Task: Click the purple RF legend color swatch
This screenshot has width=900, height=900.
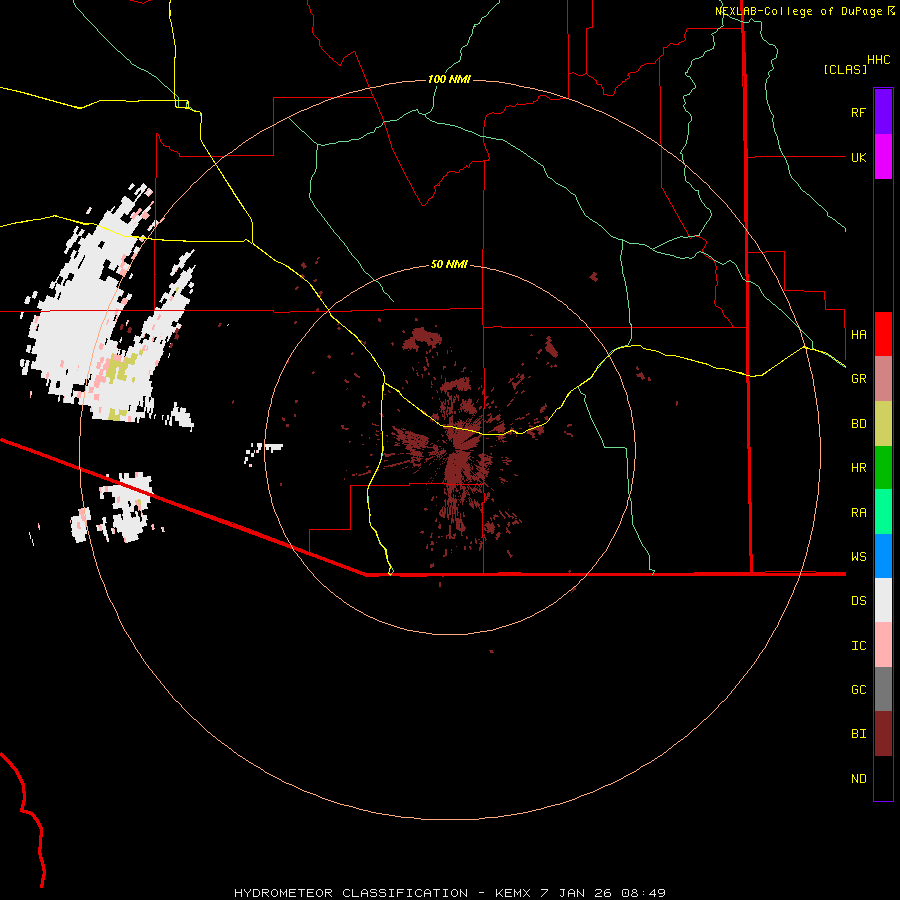Action: (883, 112)
